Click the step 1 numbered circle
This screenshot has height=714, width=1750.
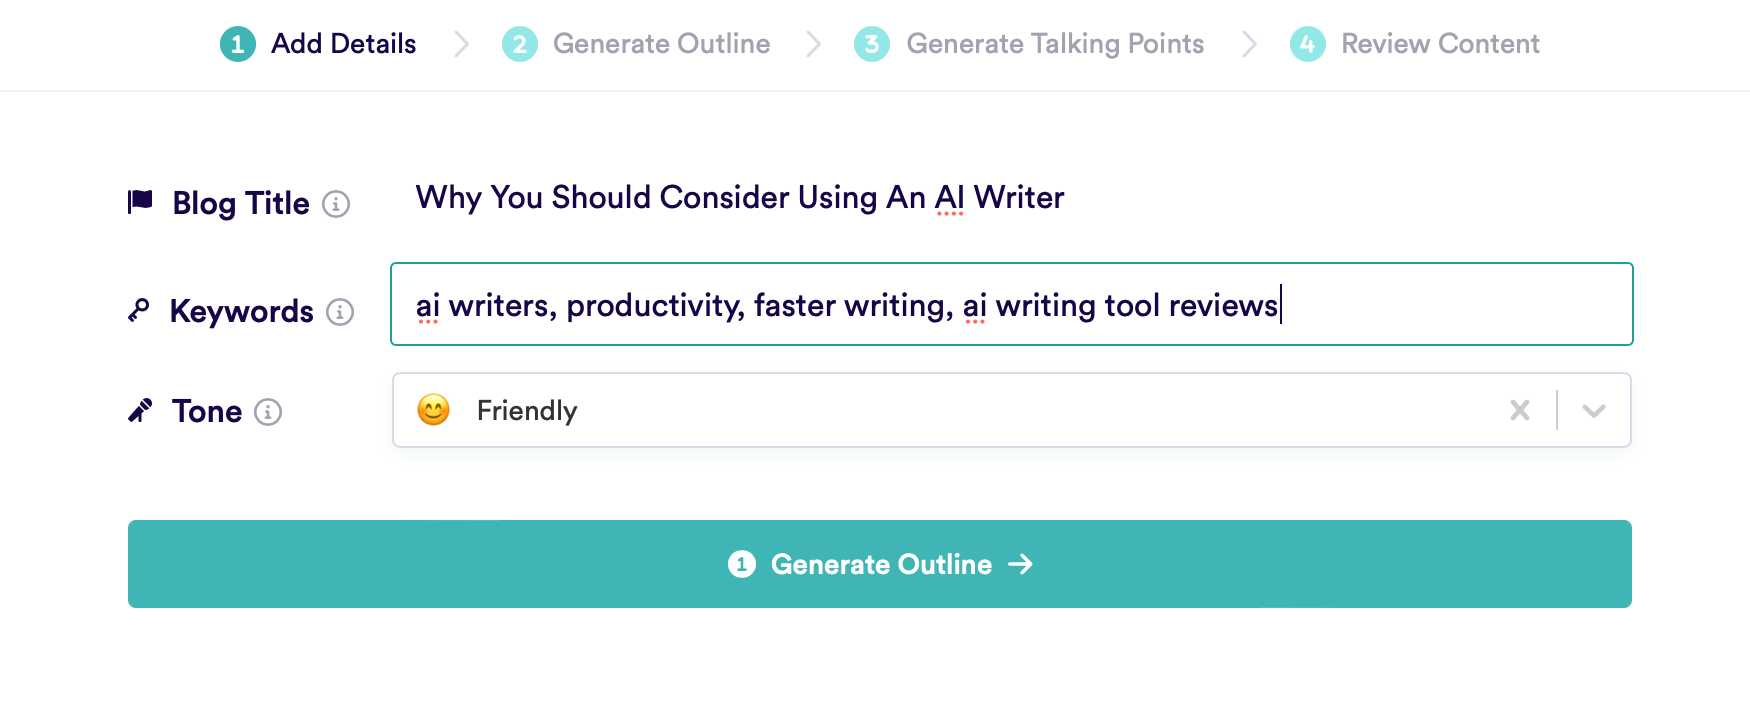point(238,44)
